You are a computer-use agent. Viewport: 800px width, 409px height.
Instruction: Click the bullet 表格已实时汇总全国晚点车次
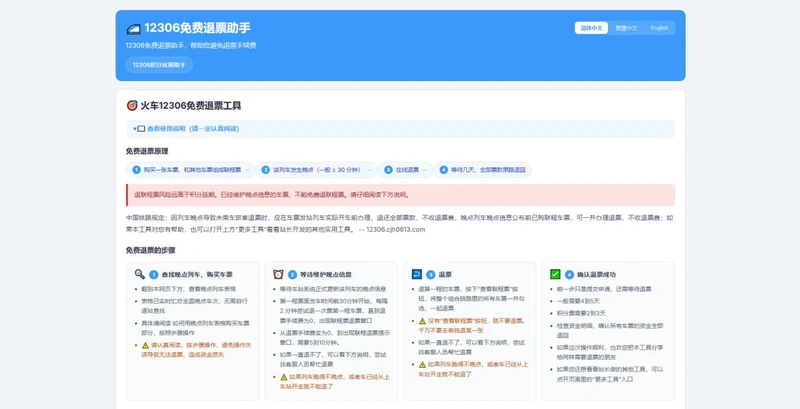pyautogui.click(x=196, y=305)
